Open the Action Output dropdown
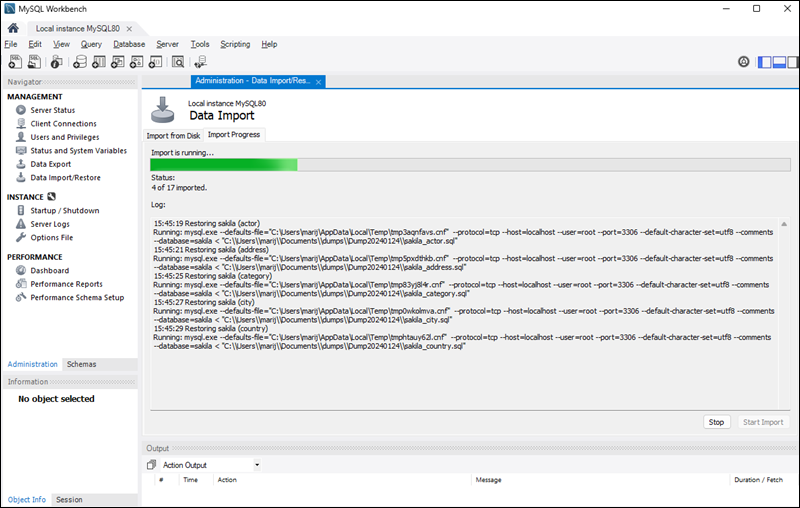This screenshot has width=800, height=508. pos(257,465)
